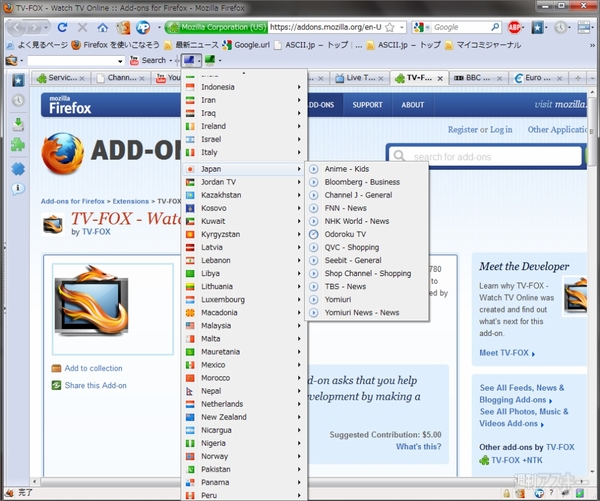The image size is (600, 501).
Task: Open the TV-FOX toolbar dropdown arrow
Action: pos(199,60)
